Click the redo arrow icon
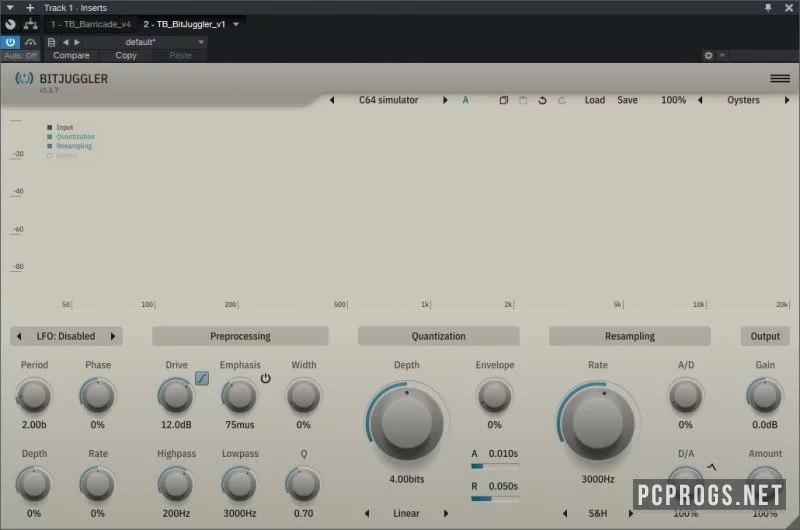Image resolution: width=800 pixels, height=530 pixels. tap(562, 100)
